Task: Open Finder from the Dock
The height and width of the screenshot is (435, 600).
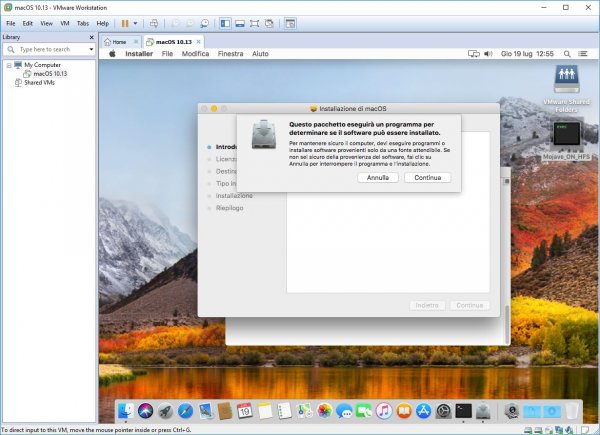Action: [126, 411]
